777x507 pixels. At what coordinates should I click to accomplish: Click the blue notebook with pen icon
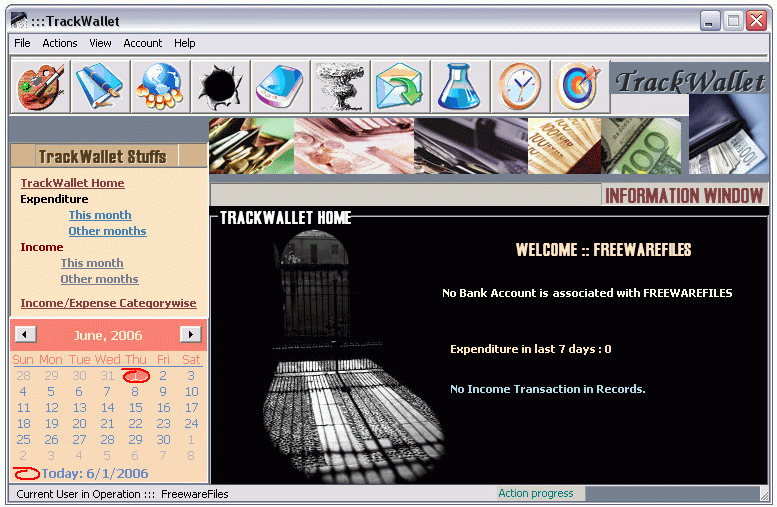coord(101,87)
